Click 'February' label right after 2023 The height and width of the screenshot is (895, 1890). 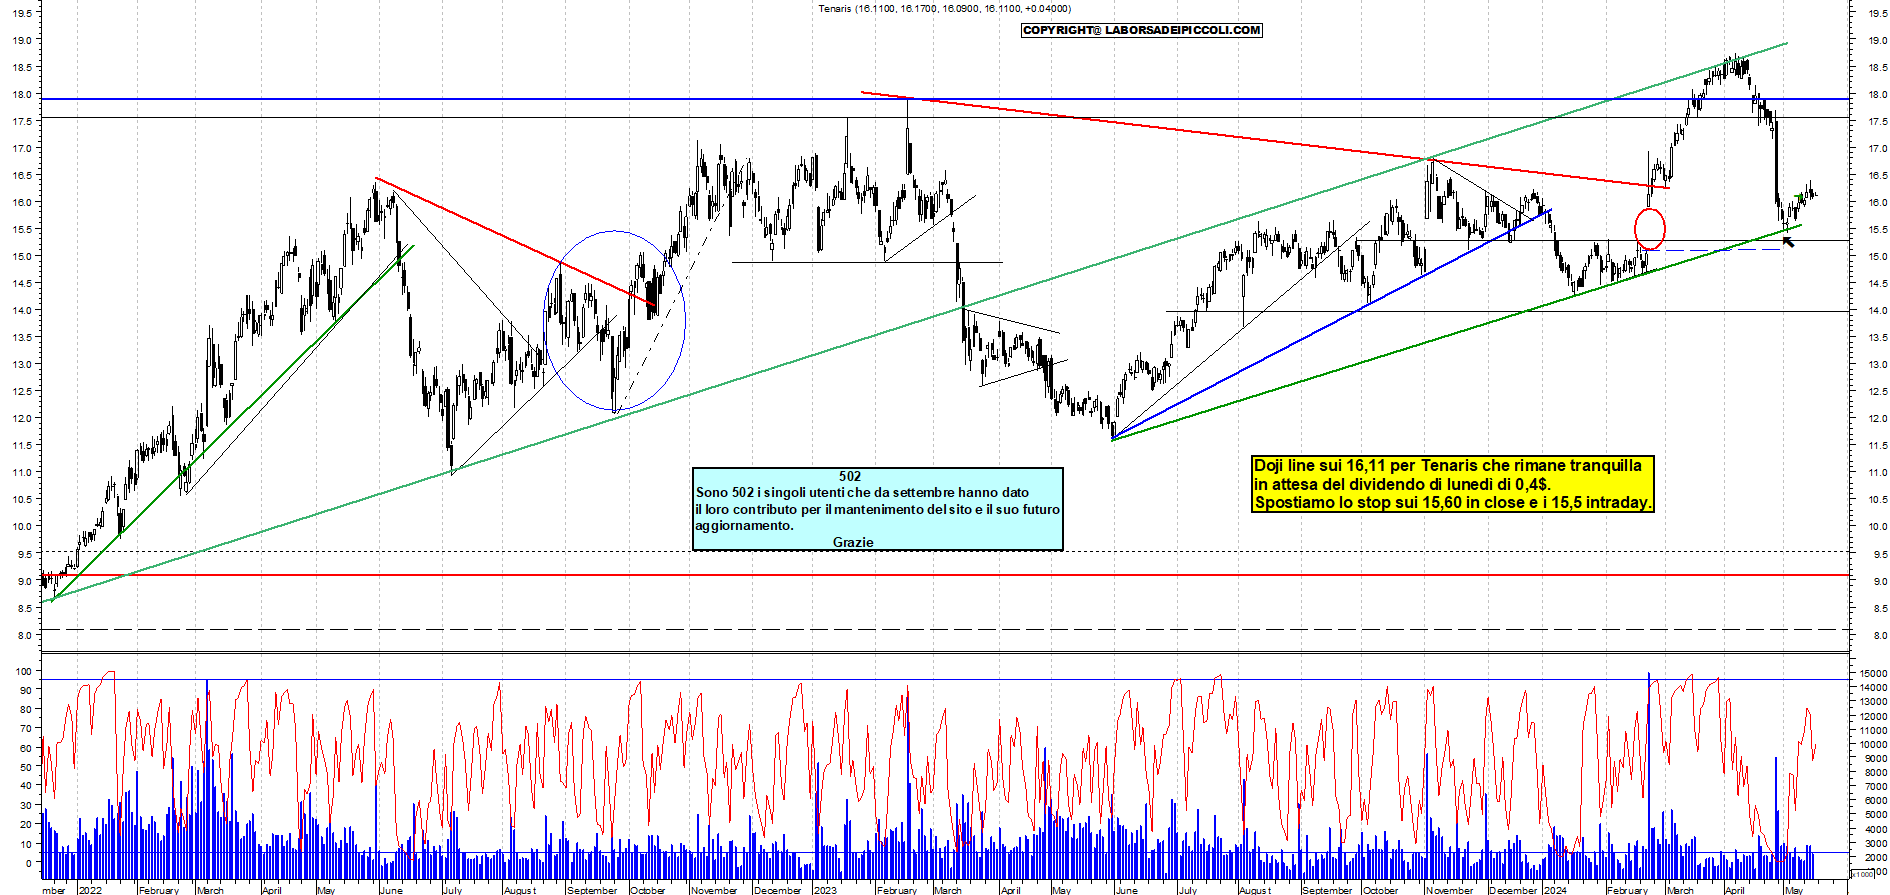pos(896,889)
